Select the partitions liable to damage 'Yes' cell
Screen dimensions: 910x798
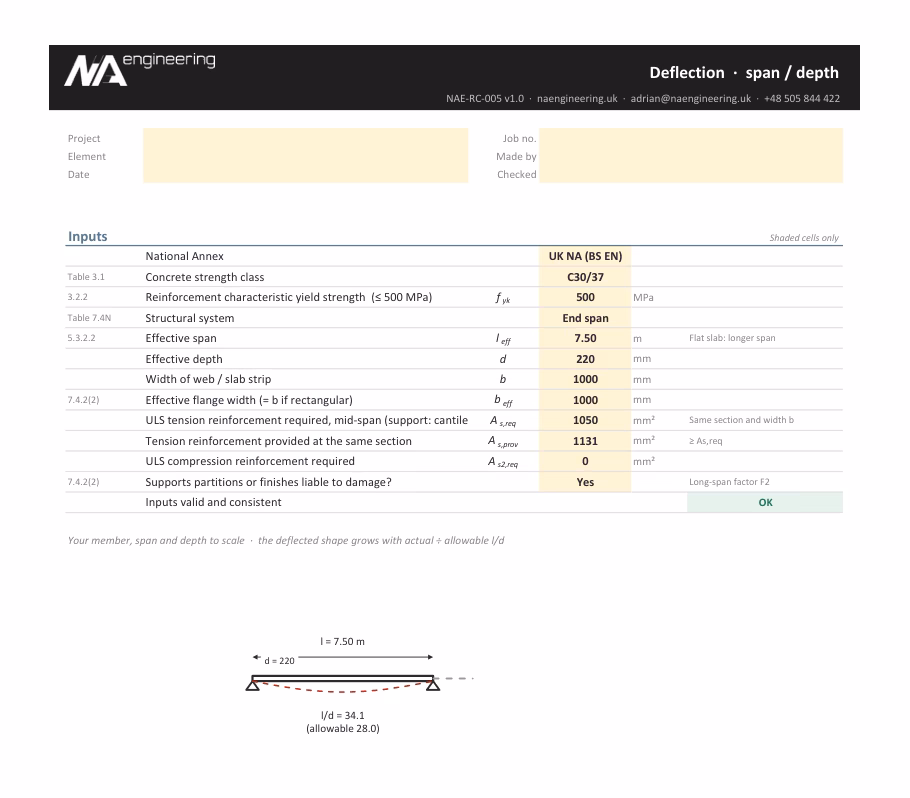coord(585,482)
